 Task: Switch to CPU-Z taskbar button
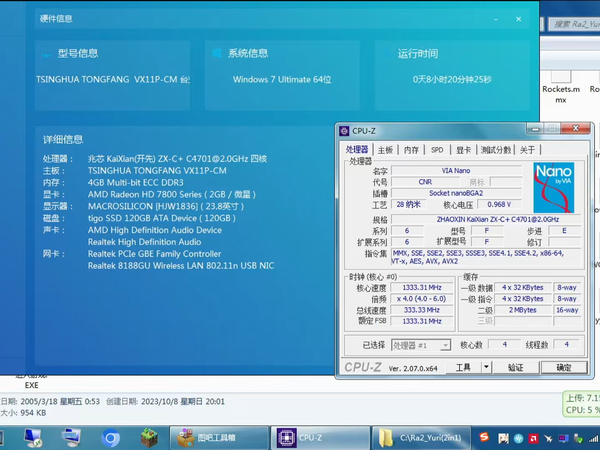[321, 438]
